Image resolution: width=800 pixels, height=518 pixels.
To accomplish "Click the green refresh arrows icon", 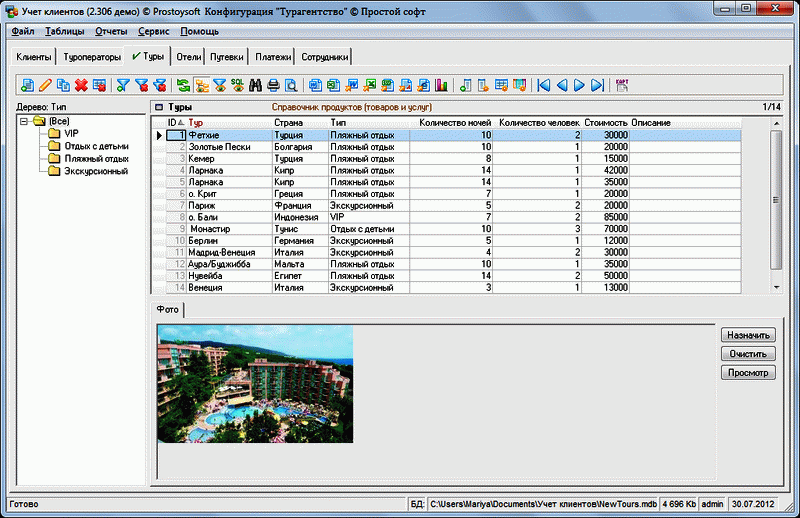I will (x=184, y=85).
